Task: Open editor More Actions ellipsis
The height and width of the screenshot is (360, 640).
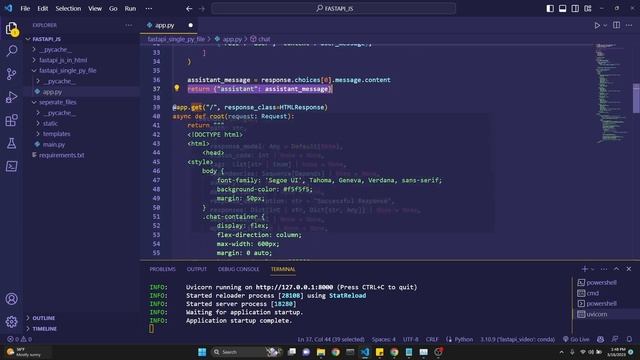Action: point(629,25)
